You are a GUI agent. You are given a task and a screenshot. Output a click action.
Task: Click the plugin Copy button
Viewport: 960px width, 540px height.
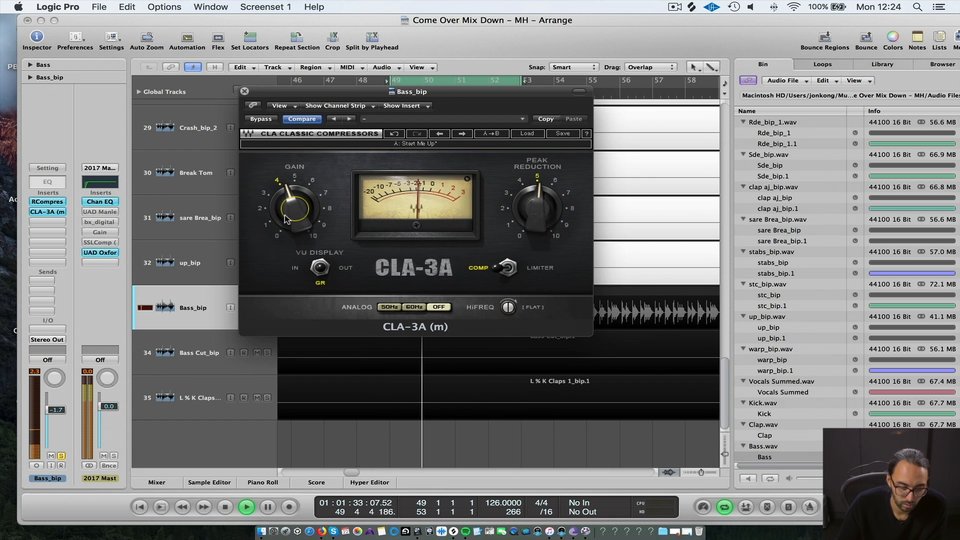(x=546, y=119)
